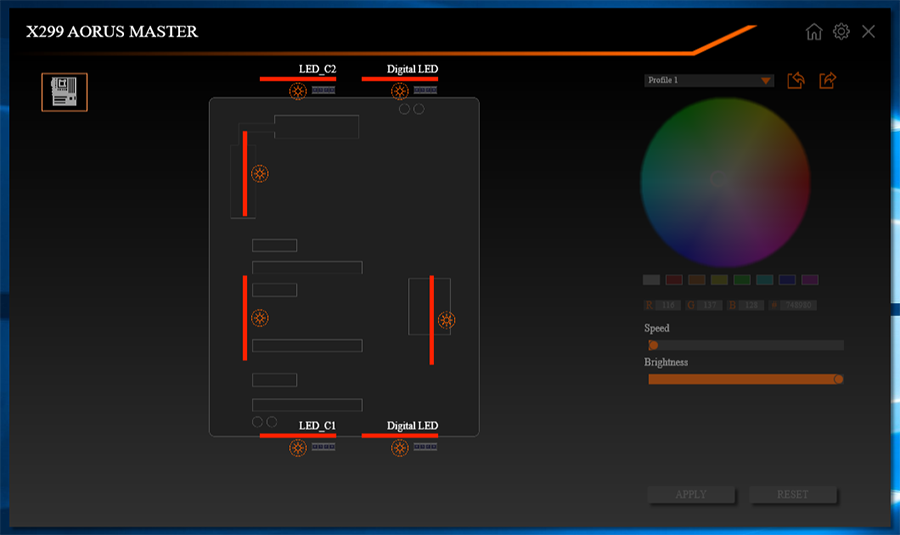Choose the yellow color swatch
This screenshot has height=535, width=900.
click(x=719, y=280)
